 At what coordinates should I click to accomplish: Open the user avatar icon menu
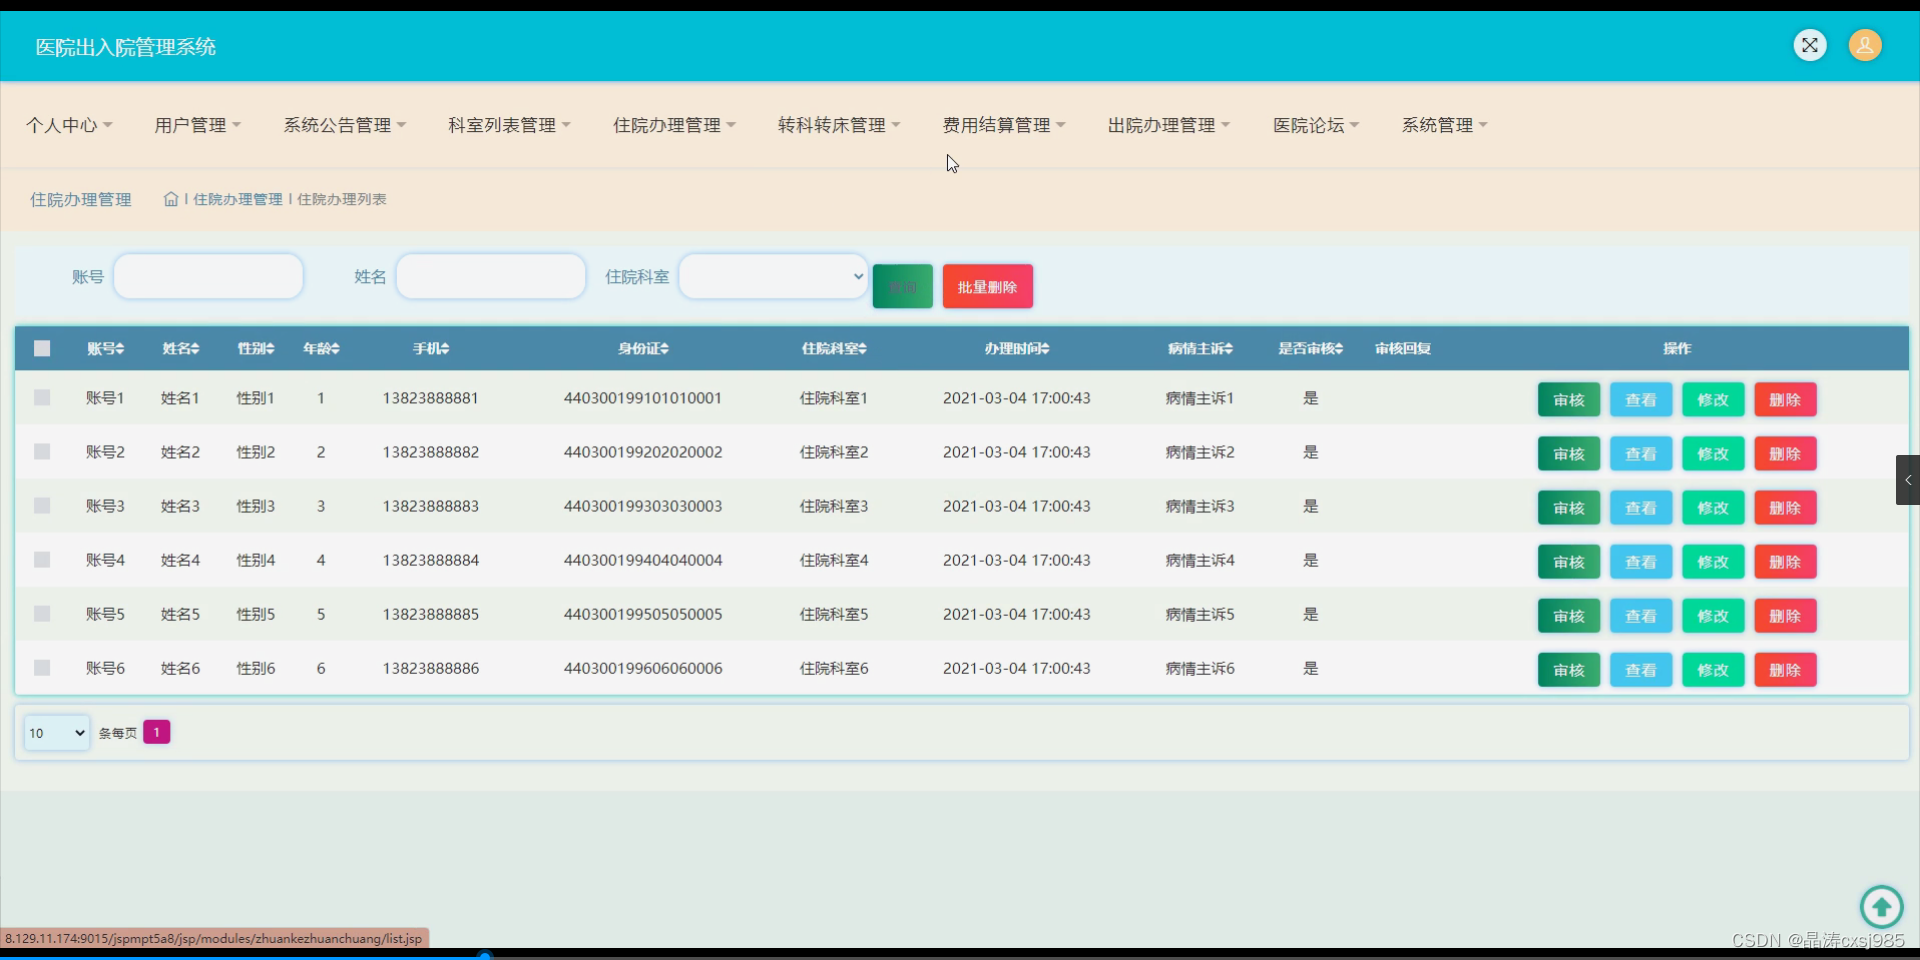tap(1865, 45)
